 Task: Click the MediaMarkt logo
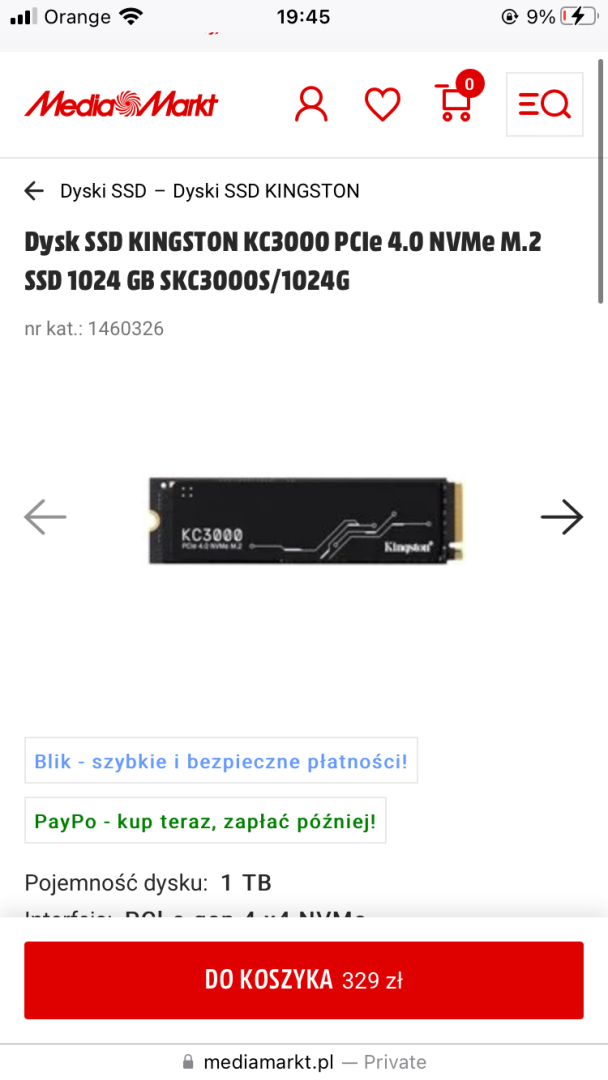pos(121,104)
